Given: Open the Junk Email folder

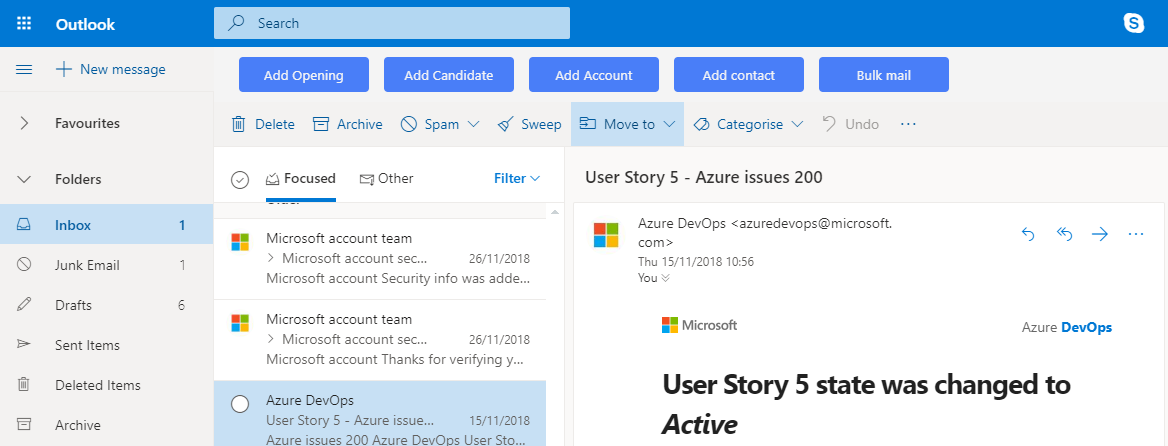Looking at the screenshot, I should (107, 265).
